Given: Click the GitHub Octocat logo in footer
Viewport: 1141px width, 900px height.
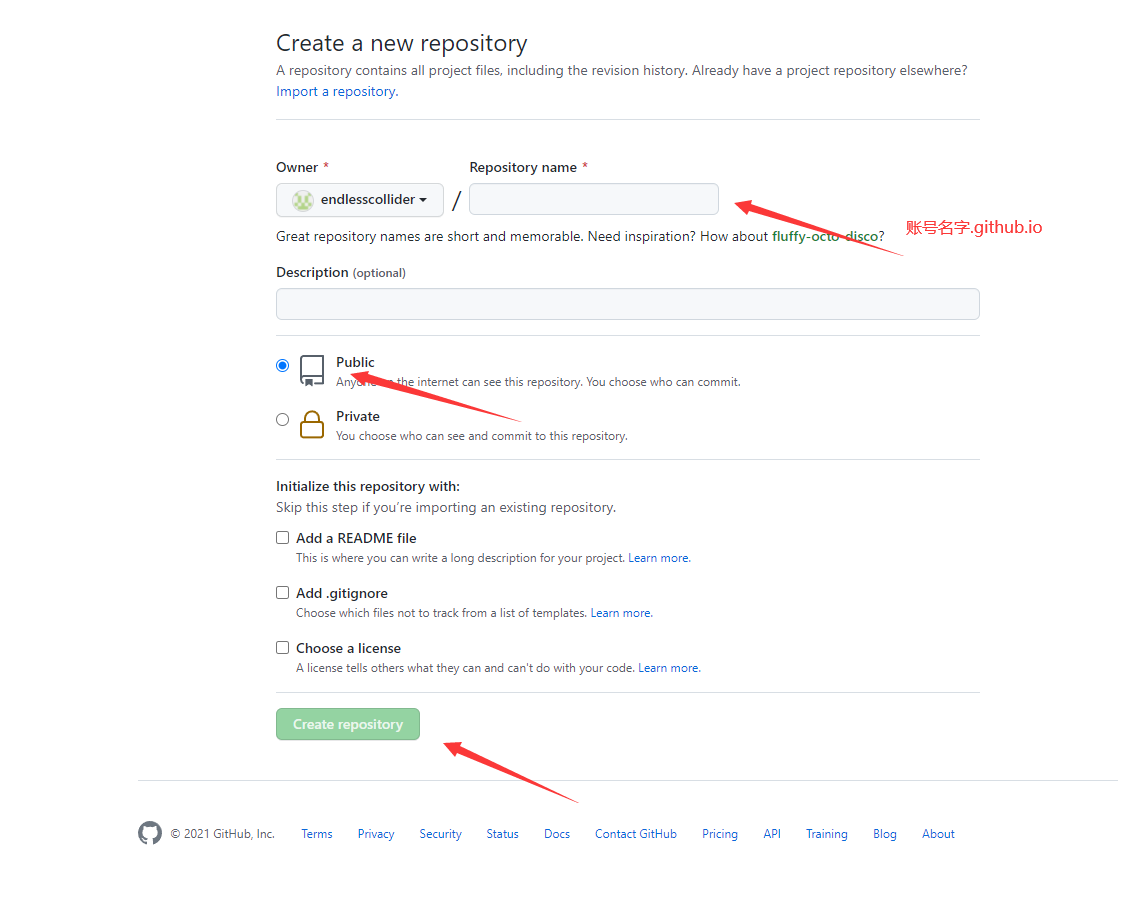Looking at the screenshot, I should (150, 833).
